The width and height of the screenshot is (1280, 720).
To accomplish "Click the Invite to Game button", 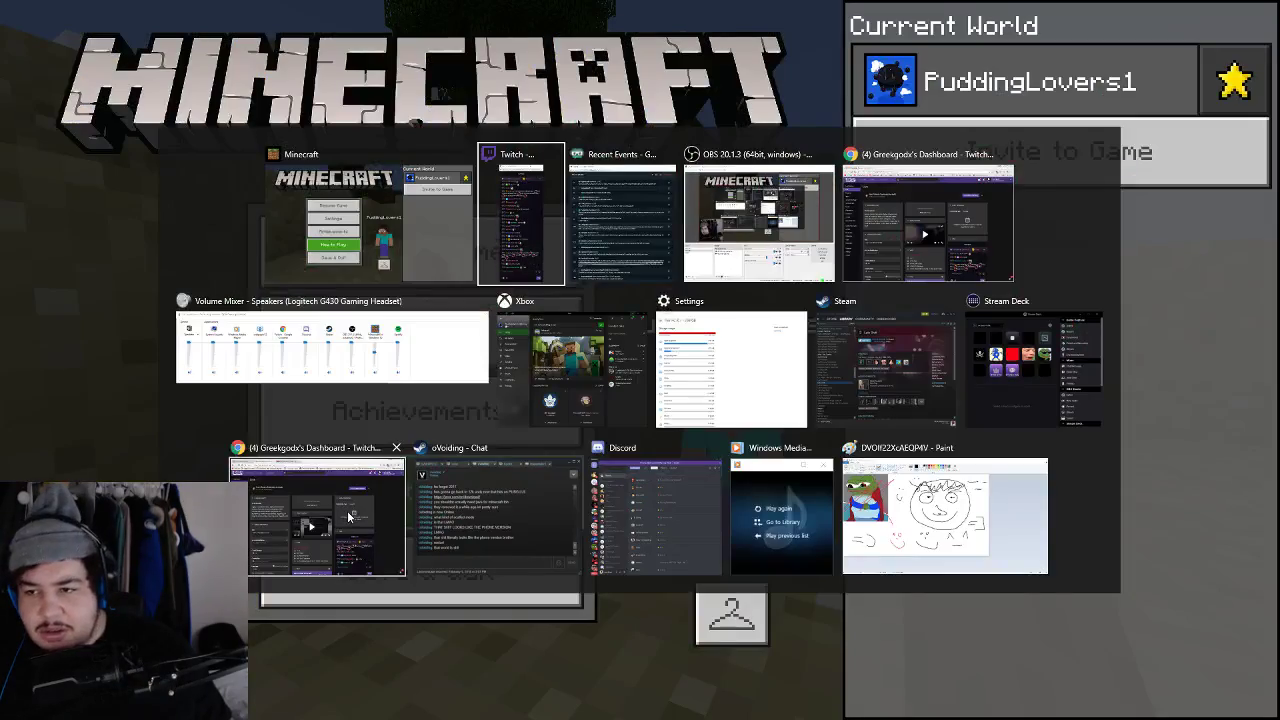I will (1061, 152).
